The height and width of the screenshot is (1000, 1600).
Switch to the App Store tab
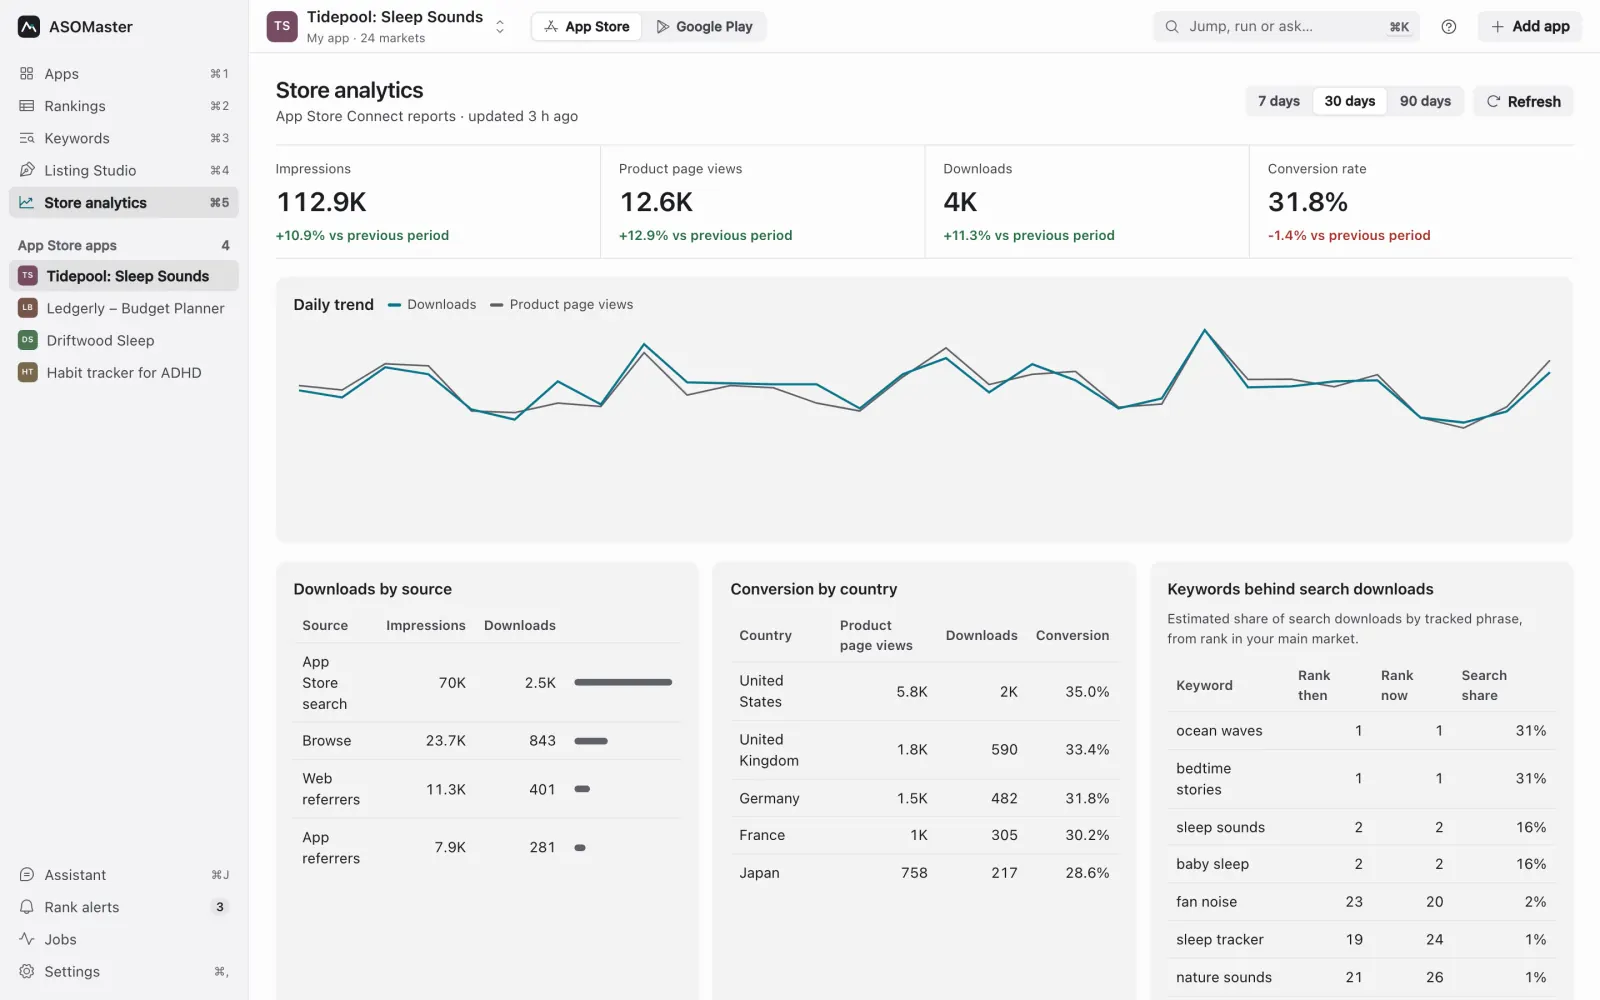tap(587, 27)
